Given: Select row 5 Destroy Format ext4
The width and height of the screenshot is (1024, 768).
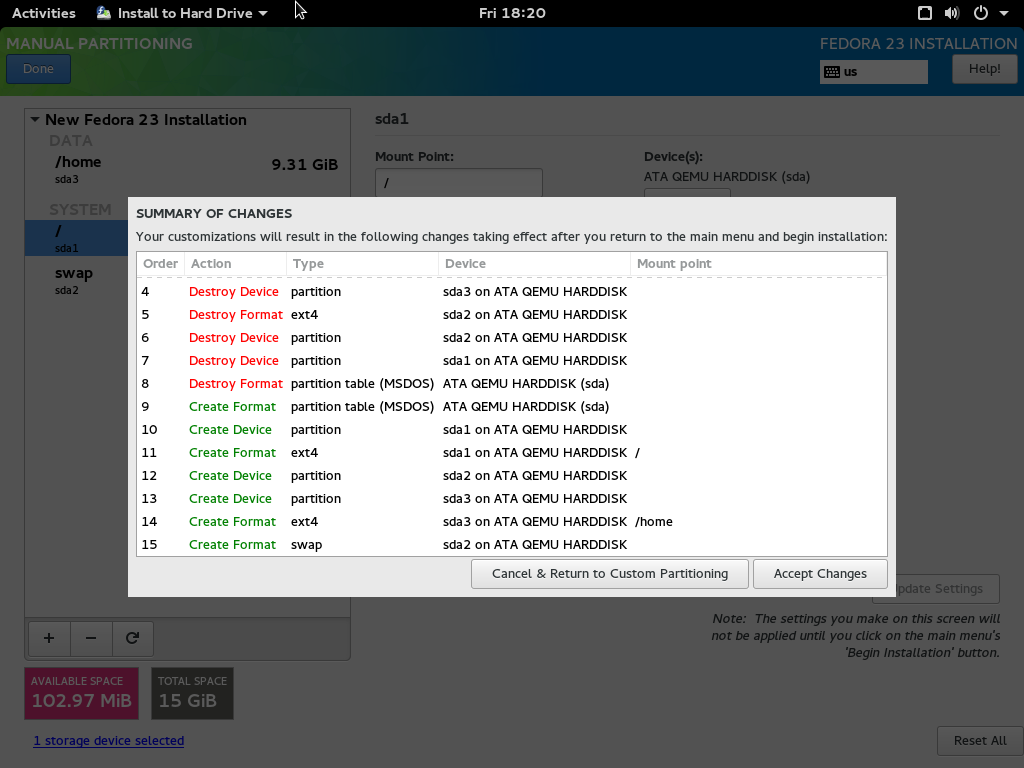Looking at the screenshot, I should (x=511, y=314).
